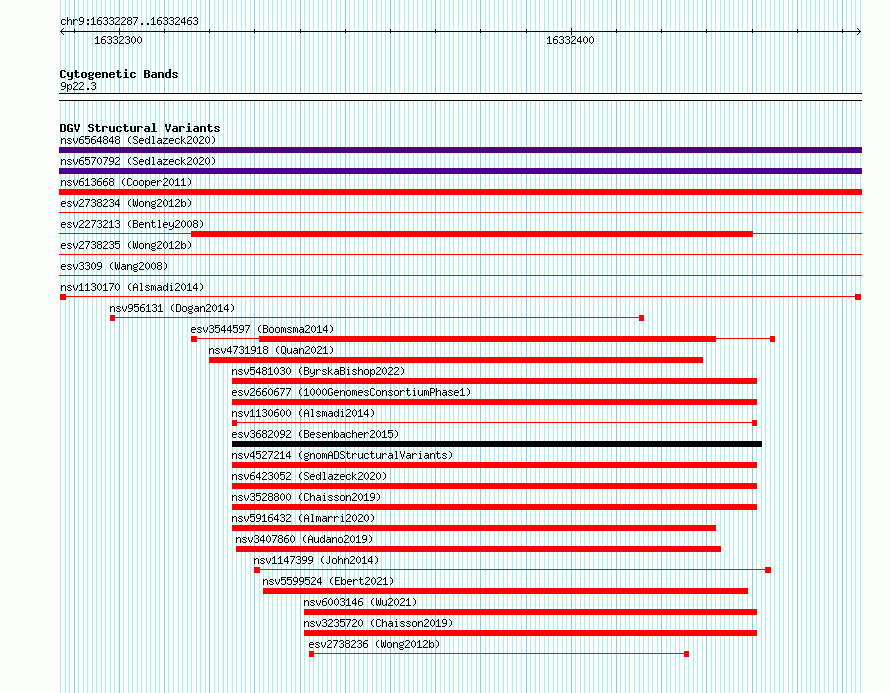This screenshot has width=890, height=693.
Task: Click the nsv6564848 (Sedlazeck2020) variant label
Action: pos(138,140)
